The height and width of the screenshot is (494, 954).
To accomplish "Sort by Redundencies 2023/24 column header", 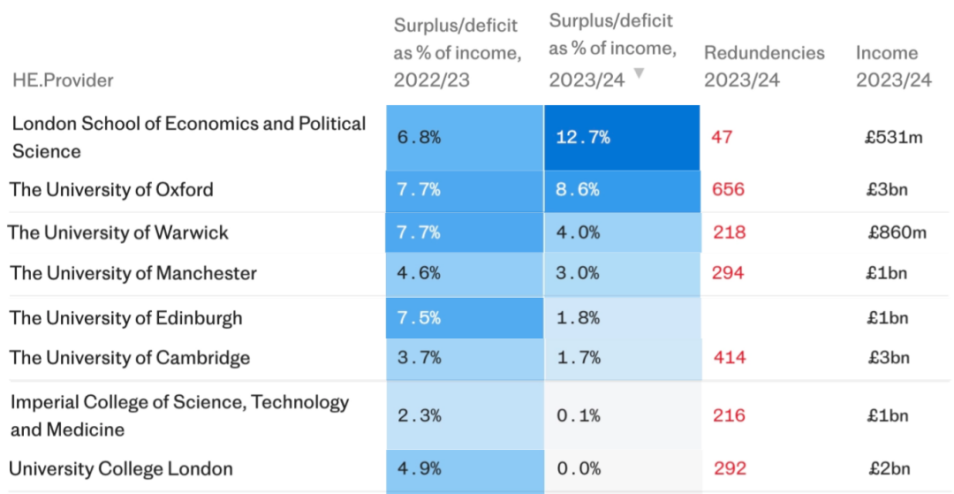I will point(764,66).
